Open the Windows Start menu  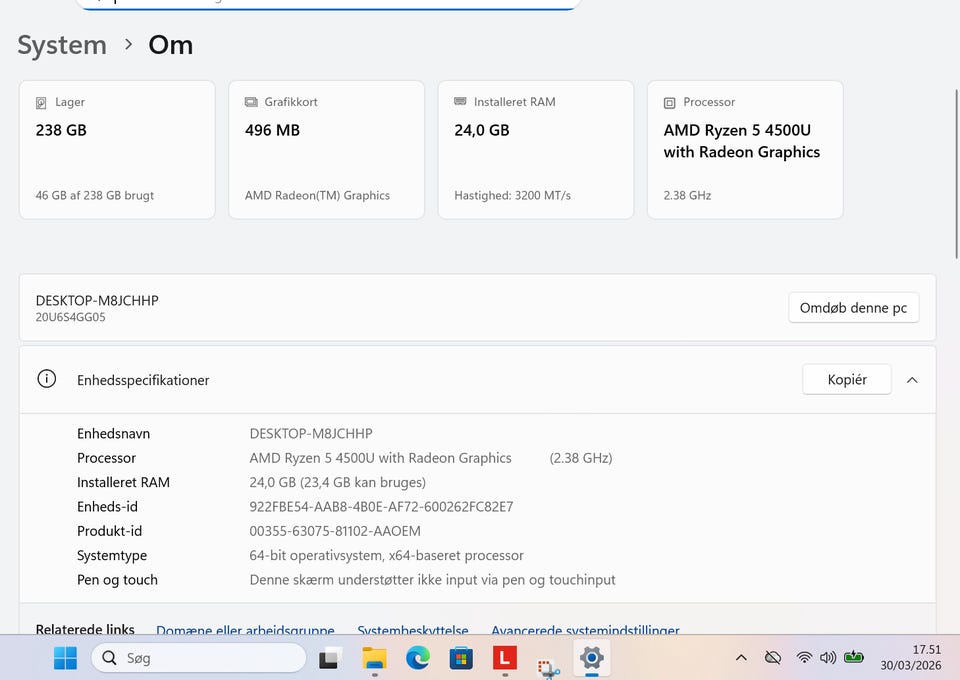pos(65,658)
